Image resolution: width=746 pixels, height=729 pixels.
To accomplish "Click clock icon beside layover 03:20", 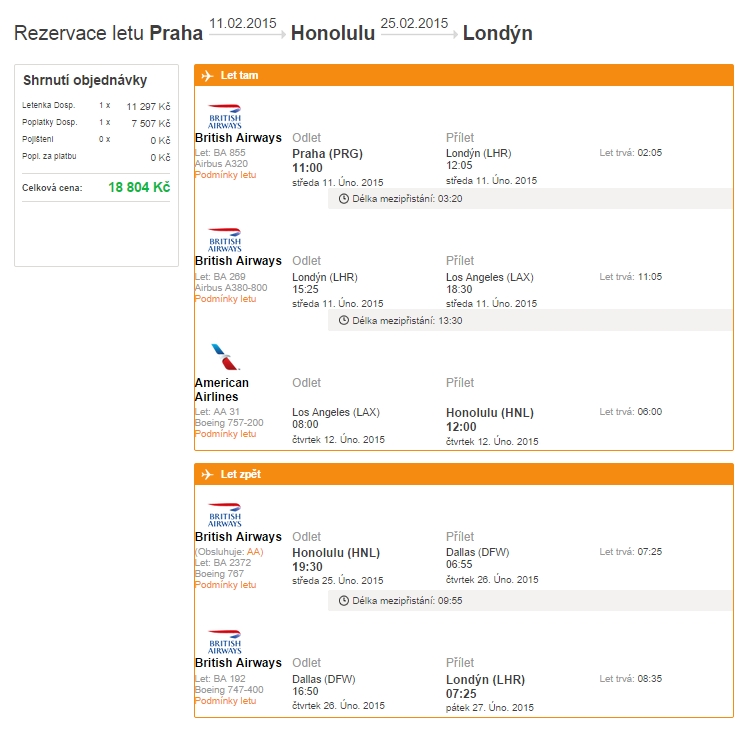I will point(344,198).
